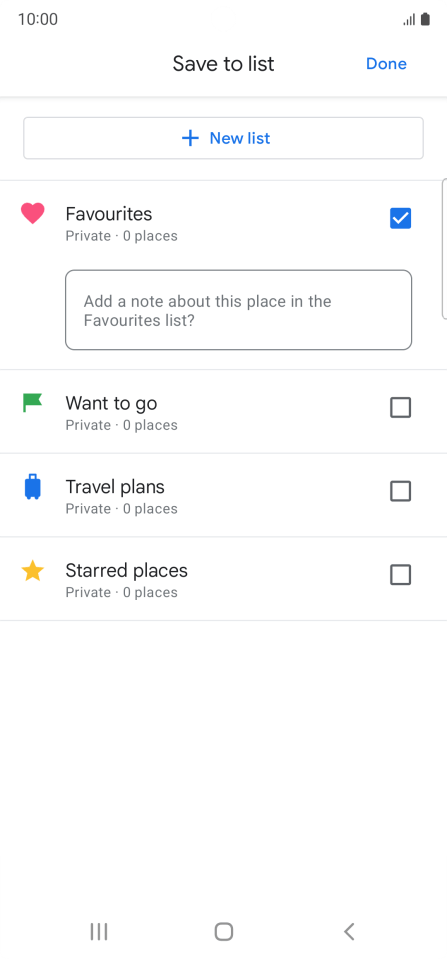Check the Starred places checkbox
Screen dimensions: 447x959
(x=401, y=575)
